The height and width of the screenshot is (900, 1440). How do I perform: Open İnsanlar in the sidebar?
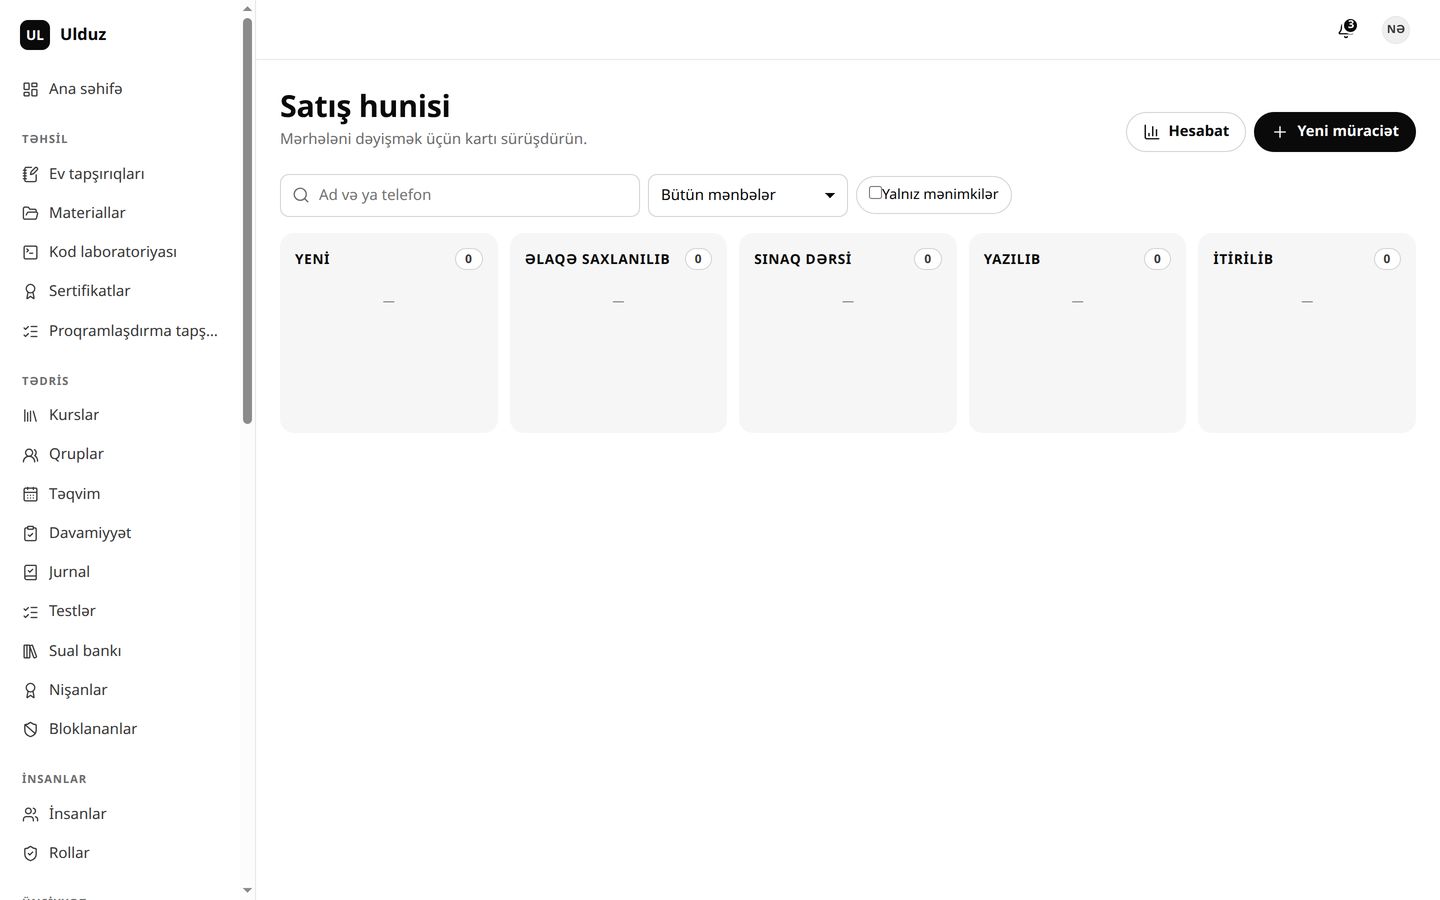tap(119, 814)
